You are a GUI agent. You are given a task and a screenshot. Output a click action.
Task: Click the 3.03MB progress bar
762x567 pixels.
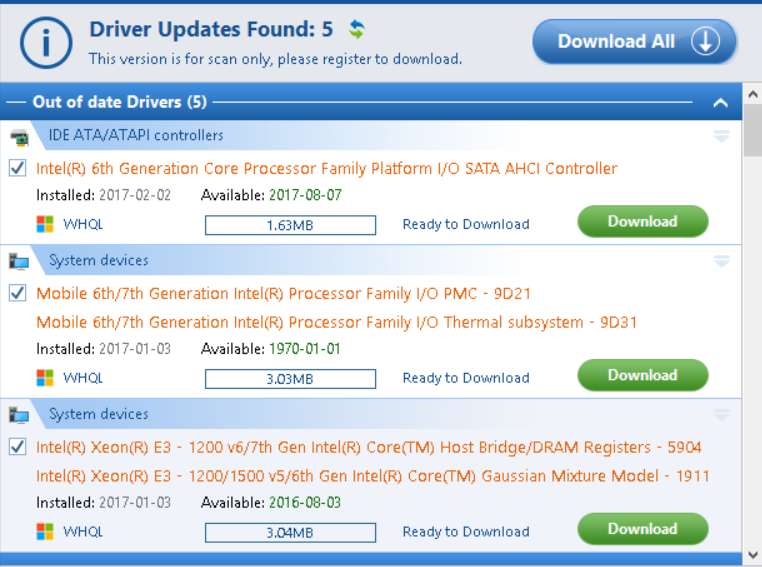290,379
